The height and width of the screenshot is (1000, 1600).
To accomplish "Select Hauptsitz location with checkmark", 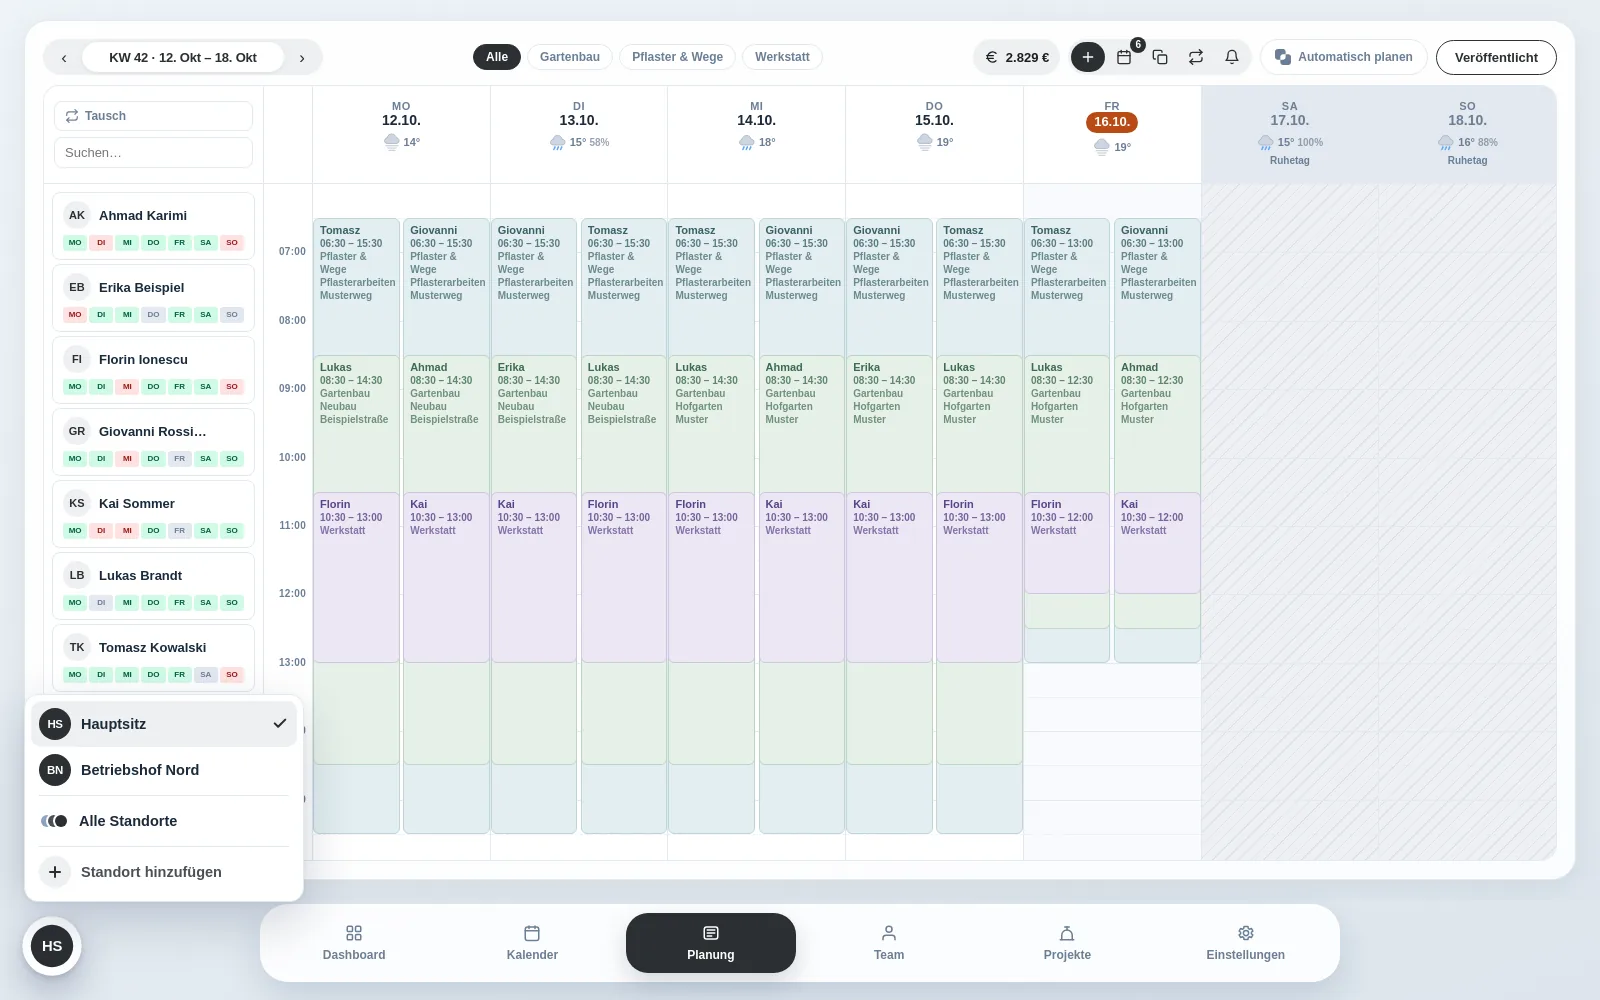I will click(164, 724).
